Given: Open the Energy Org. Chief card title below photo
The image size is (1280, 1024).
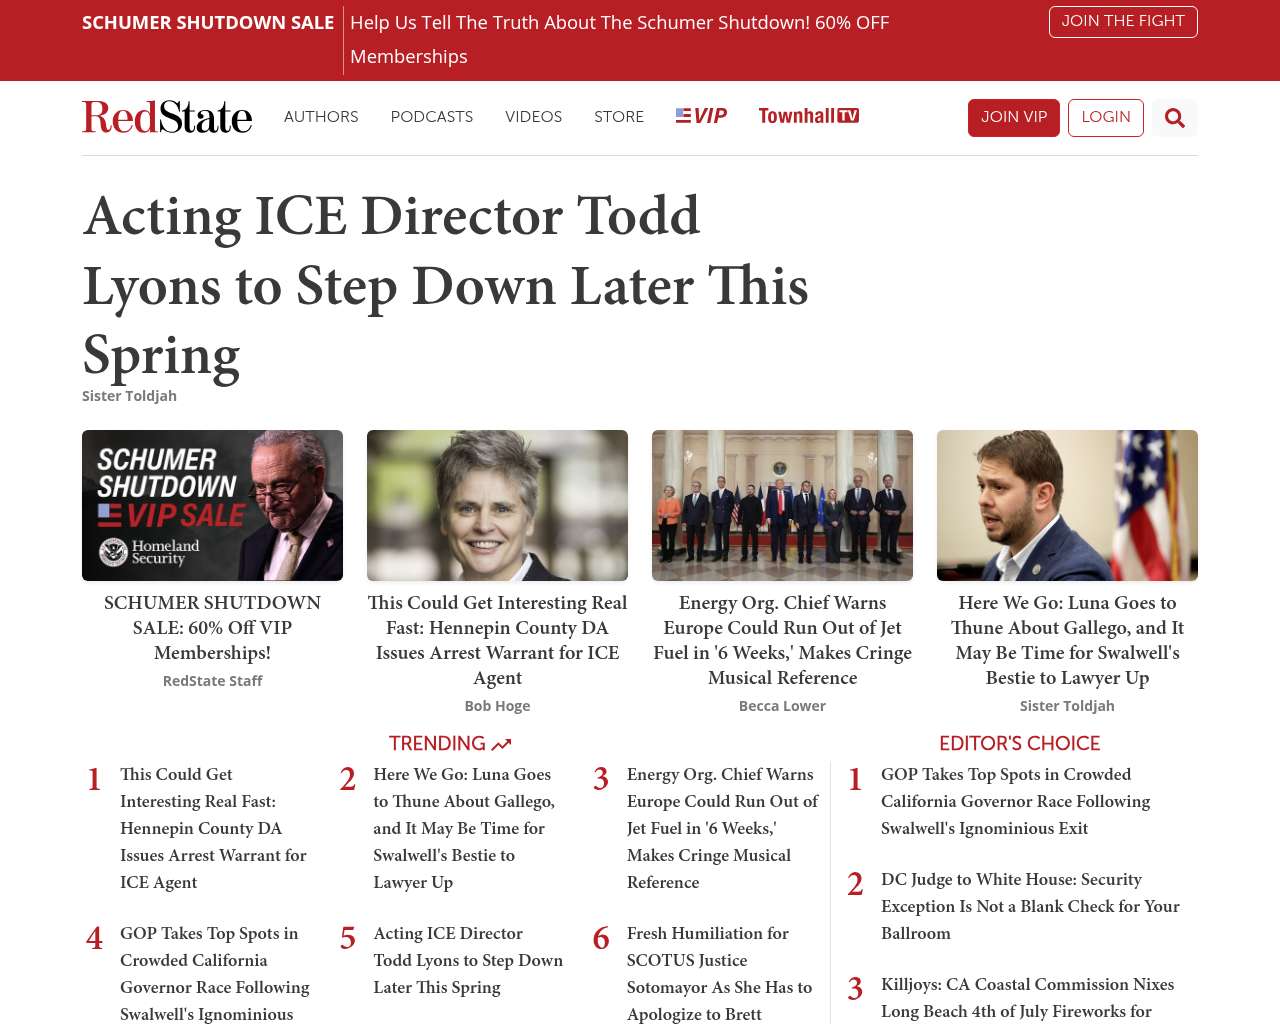Looking at the screenshot, I should coord(782,640).
